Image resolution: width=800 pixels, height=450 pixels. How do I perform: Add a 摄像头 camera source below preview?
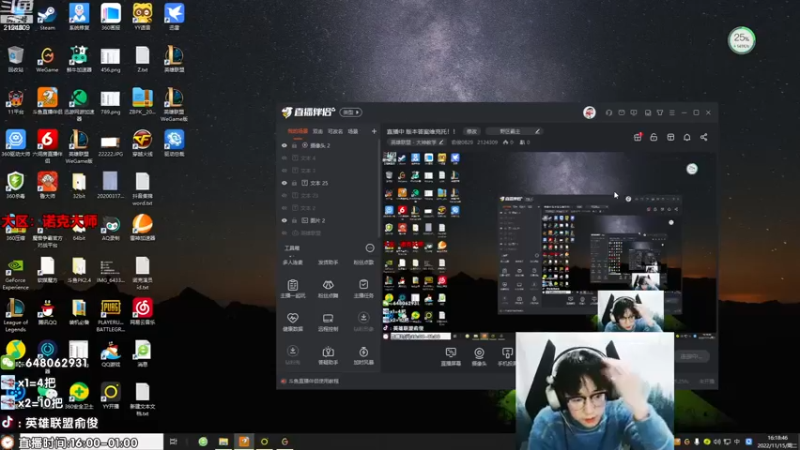tap(479, 357)
